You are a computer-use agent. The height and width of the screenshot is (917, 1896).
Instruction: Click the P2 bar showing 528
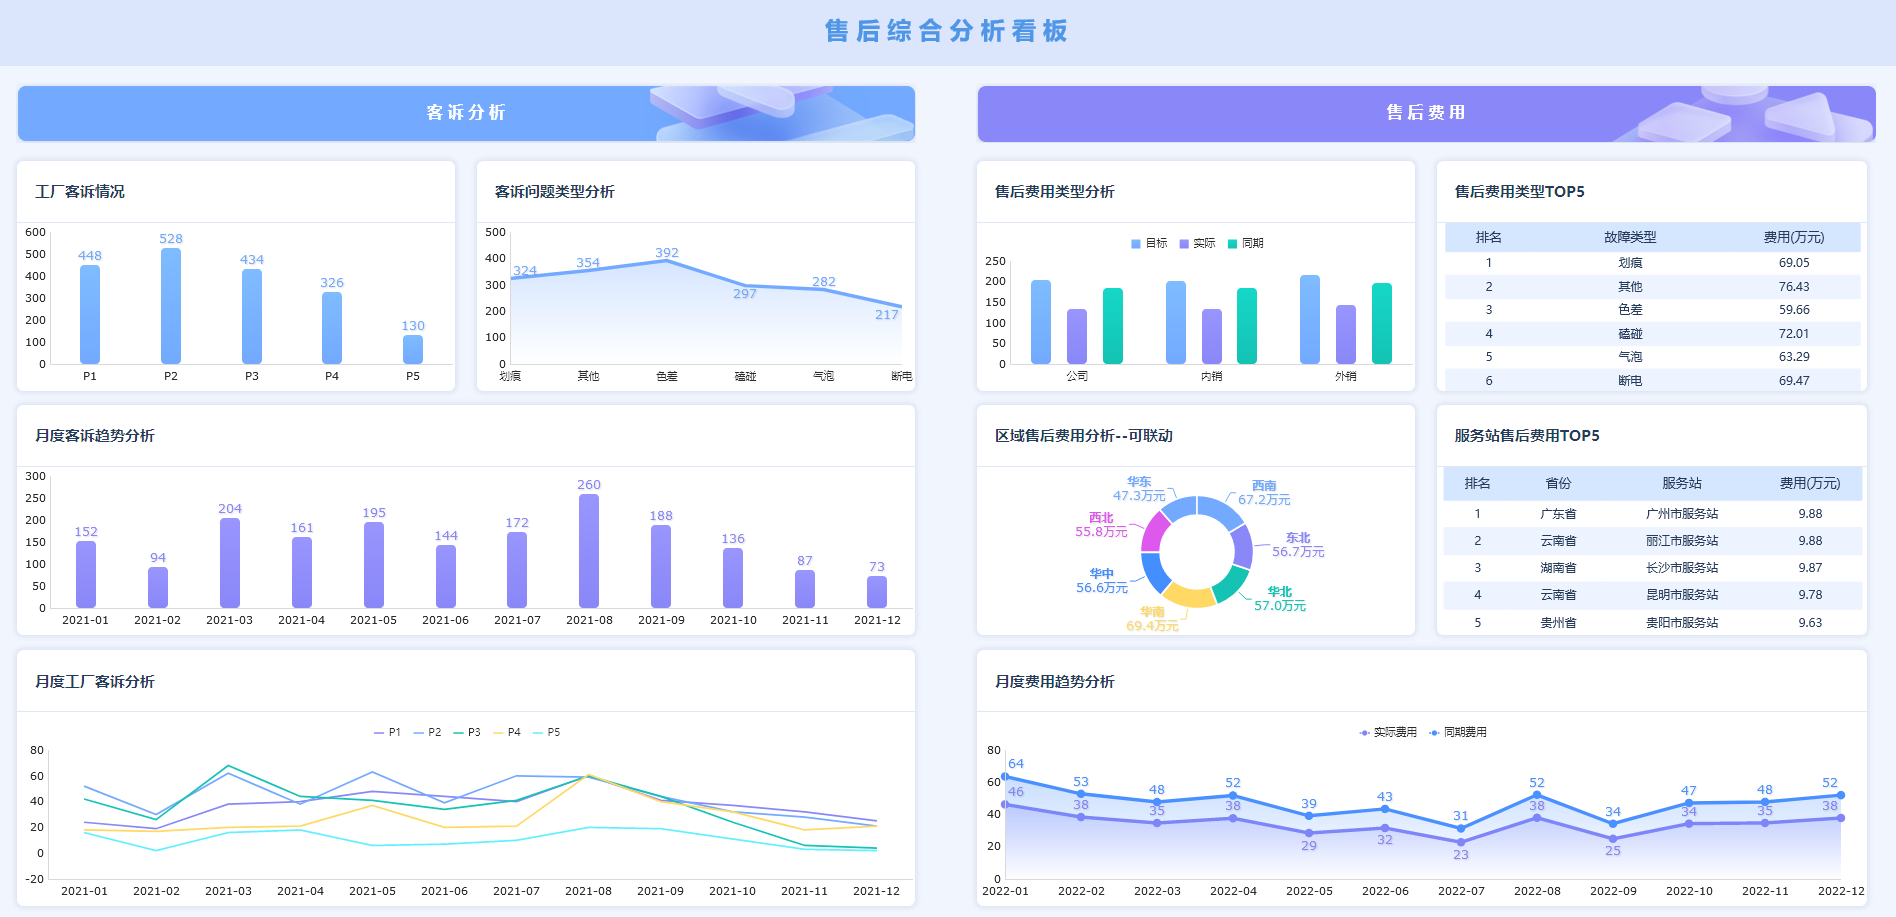coord(171,306)
